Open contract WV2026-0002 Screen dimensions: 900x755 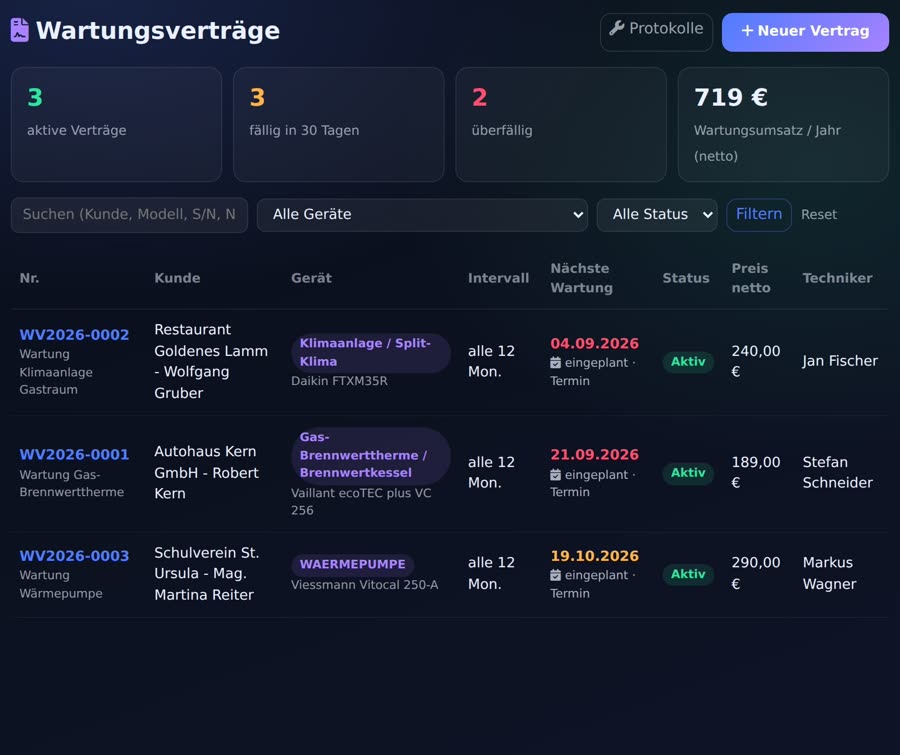(x=74, y=335)
